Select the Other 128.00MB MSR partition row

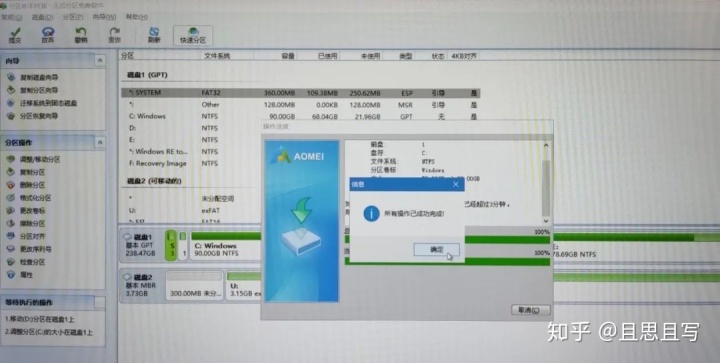click(x=300, y=105)
